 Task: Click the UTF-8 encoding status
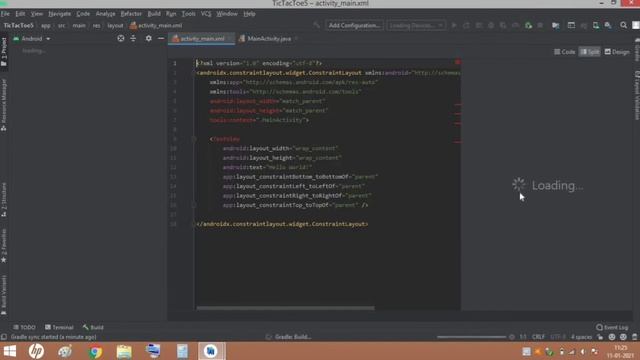pos(558,337)
